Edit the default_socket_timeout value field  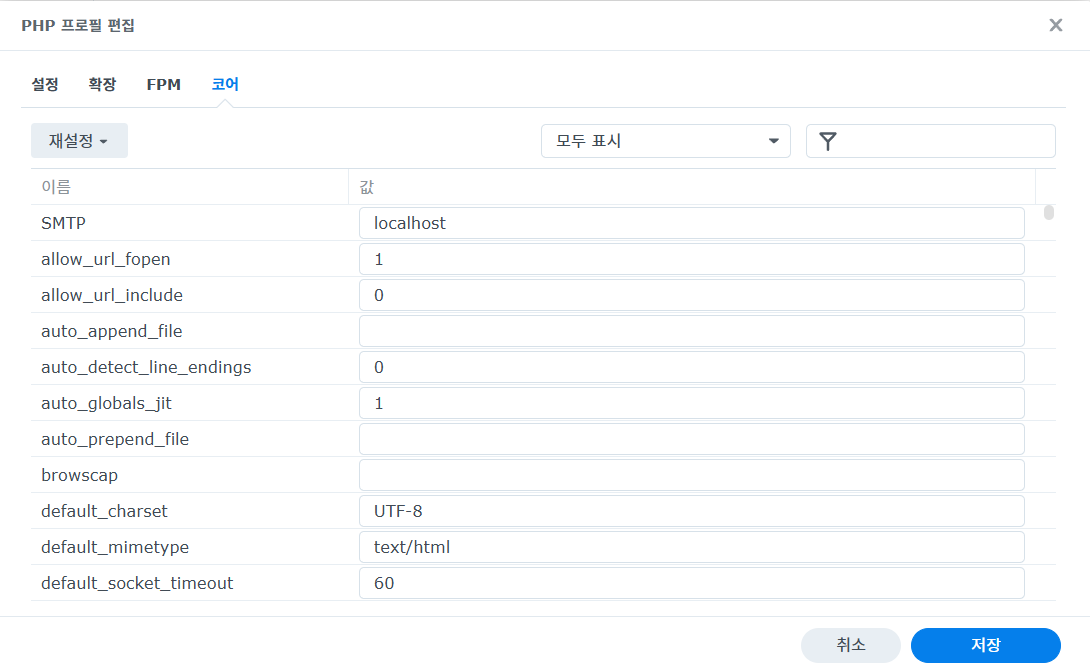692,583
